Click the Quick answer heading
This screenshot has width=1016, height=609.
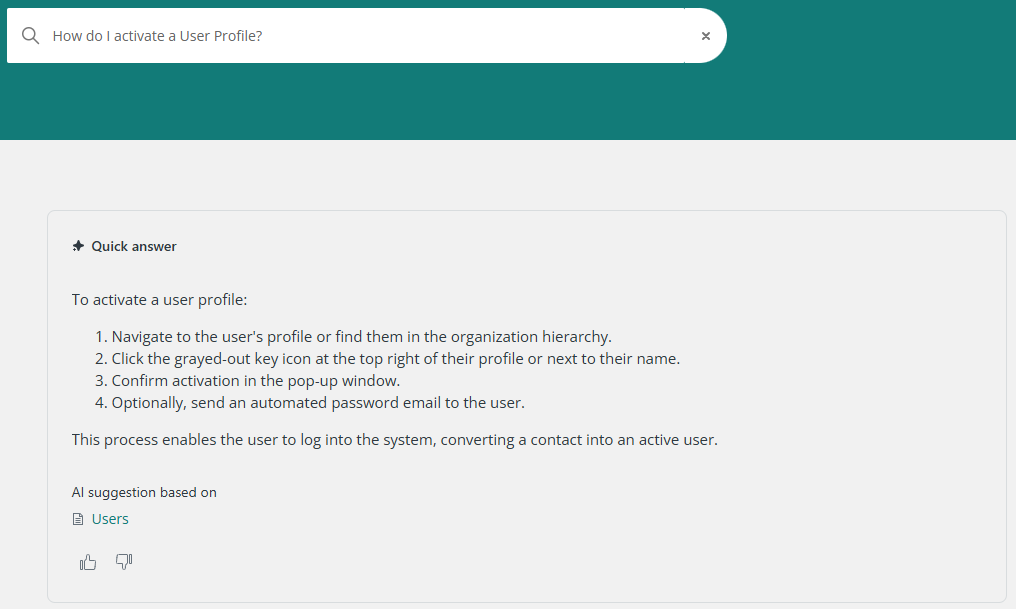point(134,246)
